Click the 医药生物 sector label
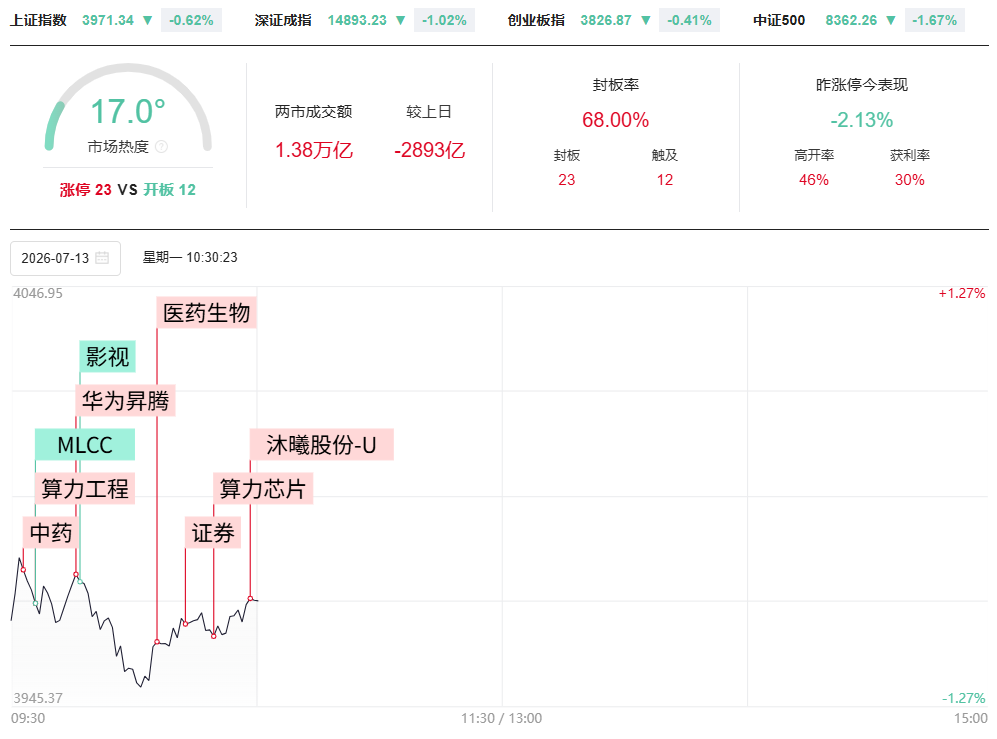This screenshot has width=997, height=739. point(207,313)
